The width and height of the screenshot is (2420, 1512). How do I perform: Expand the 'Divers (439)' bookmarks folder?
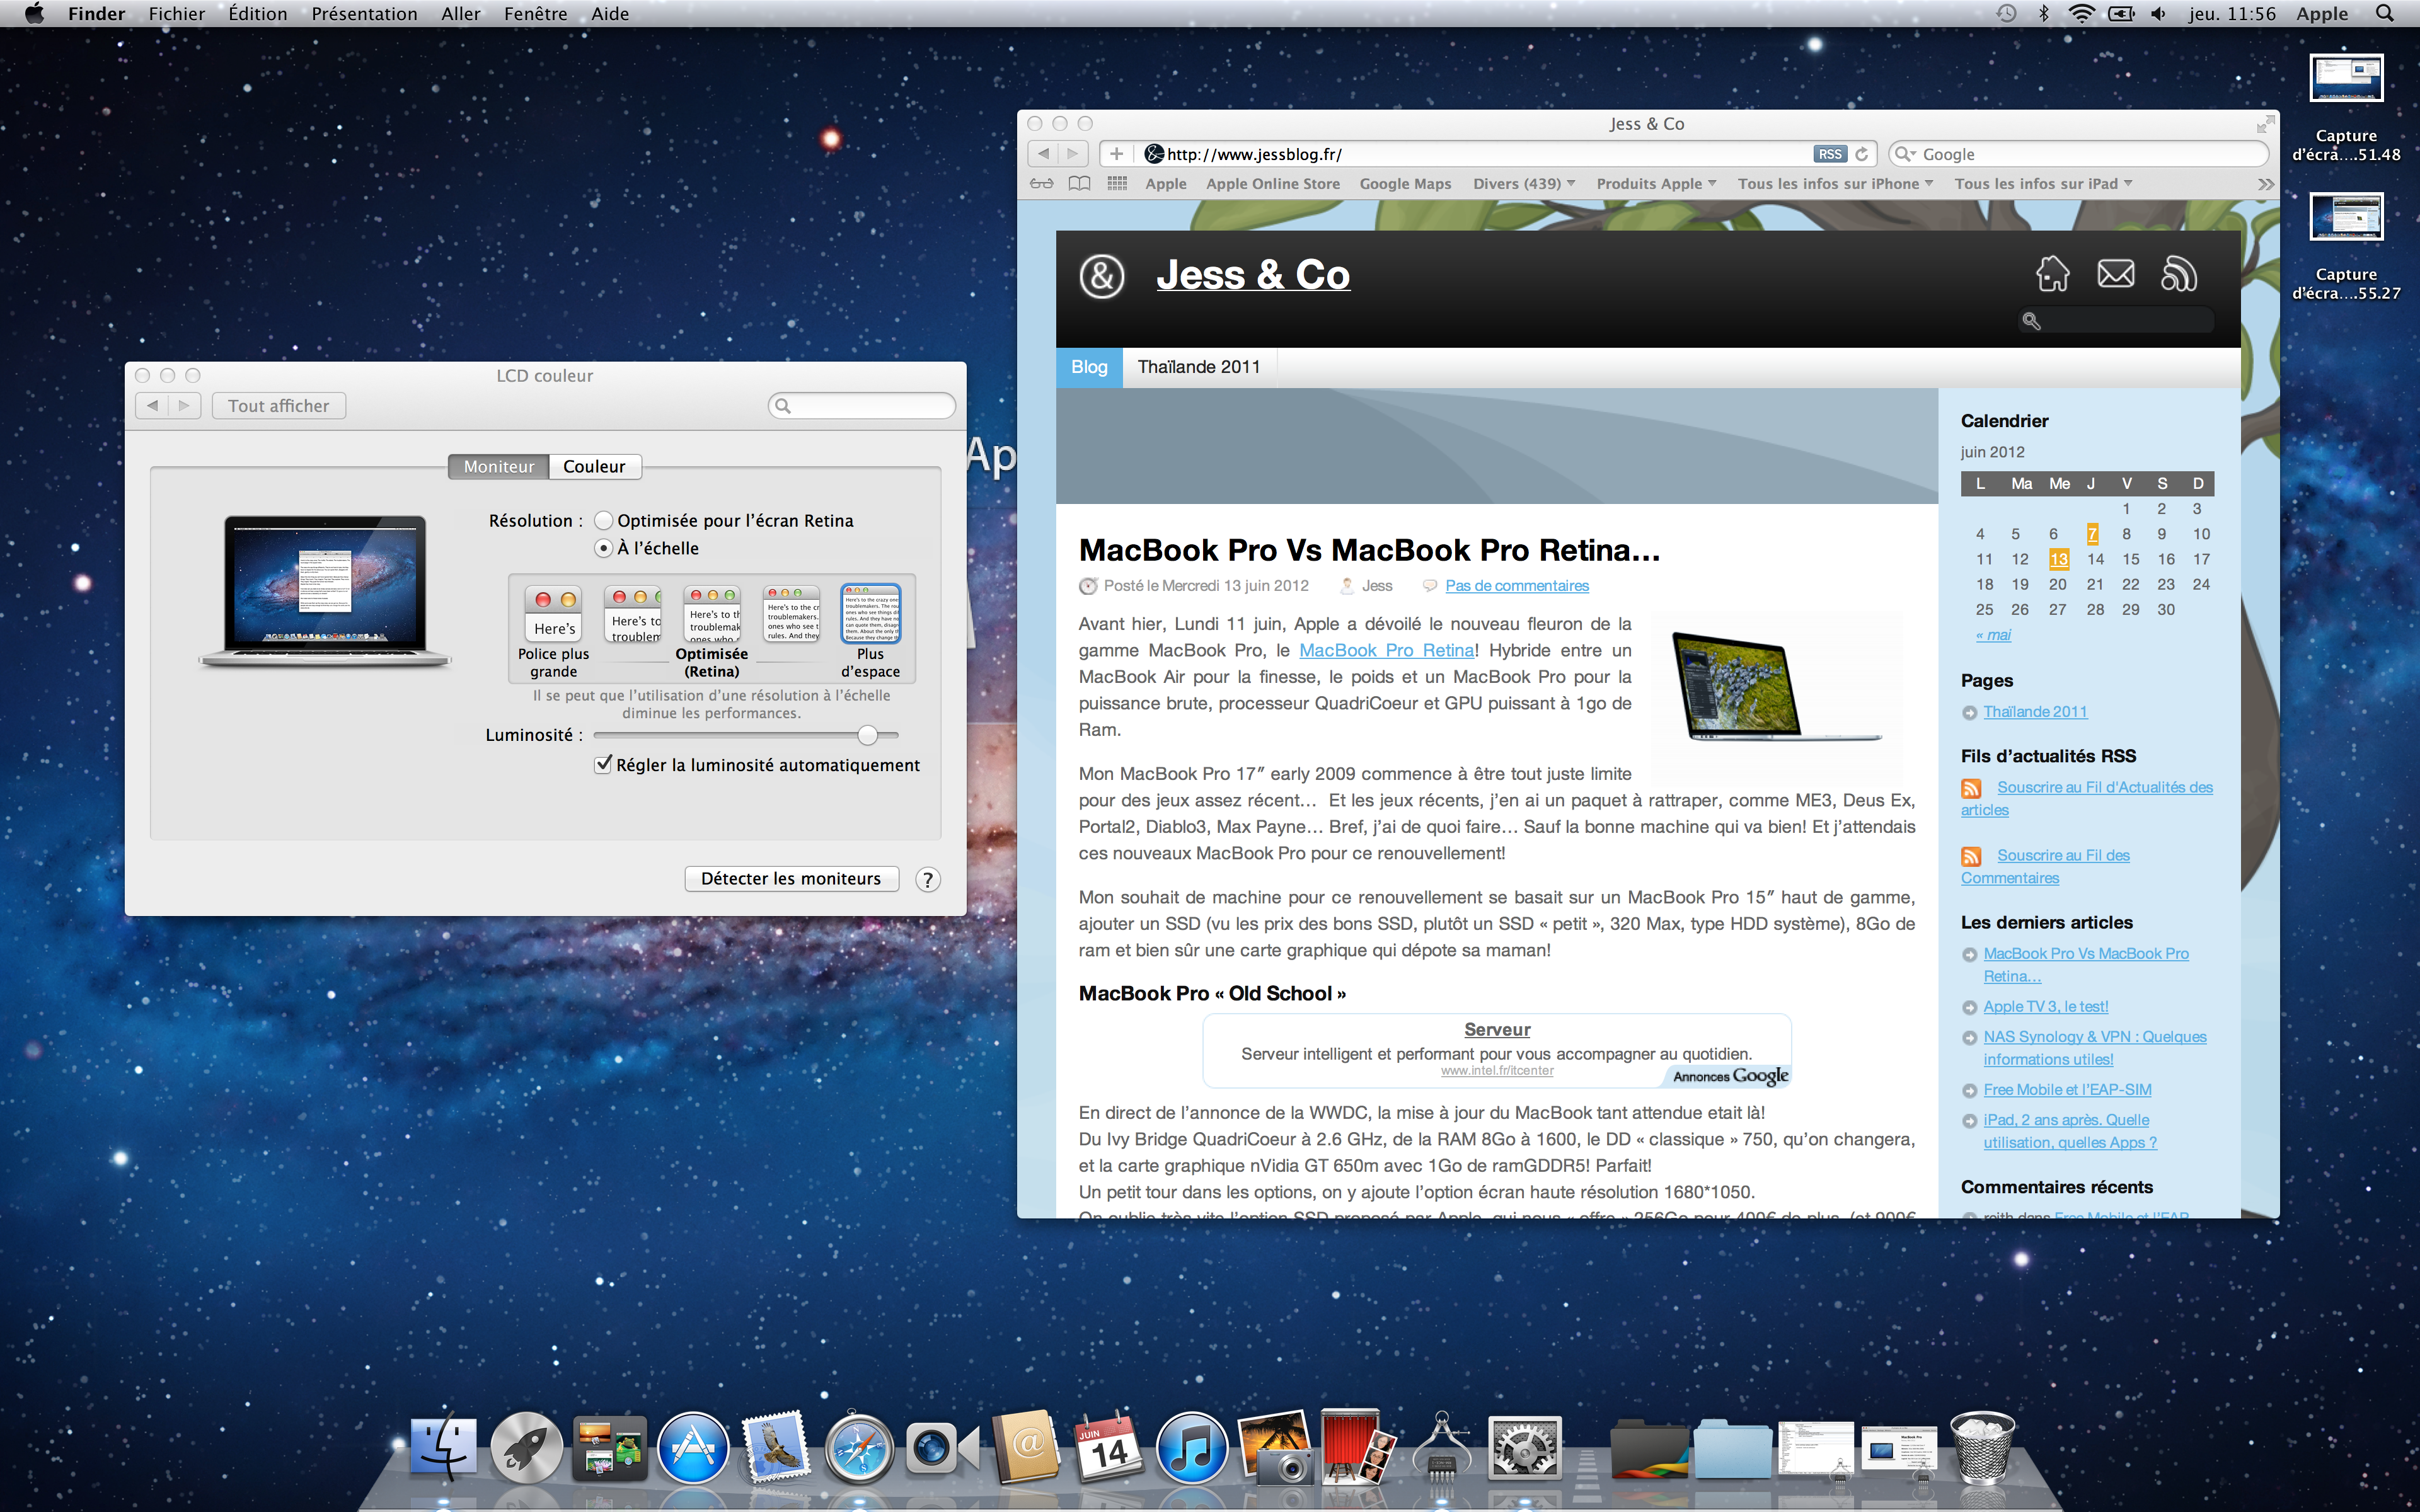click(x=1524, y=184)
